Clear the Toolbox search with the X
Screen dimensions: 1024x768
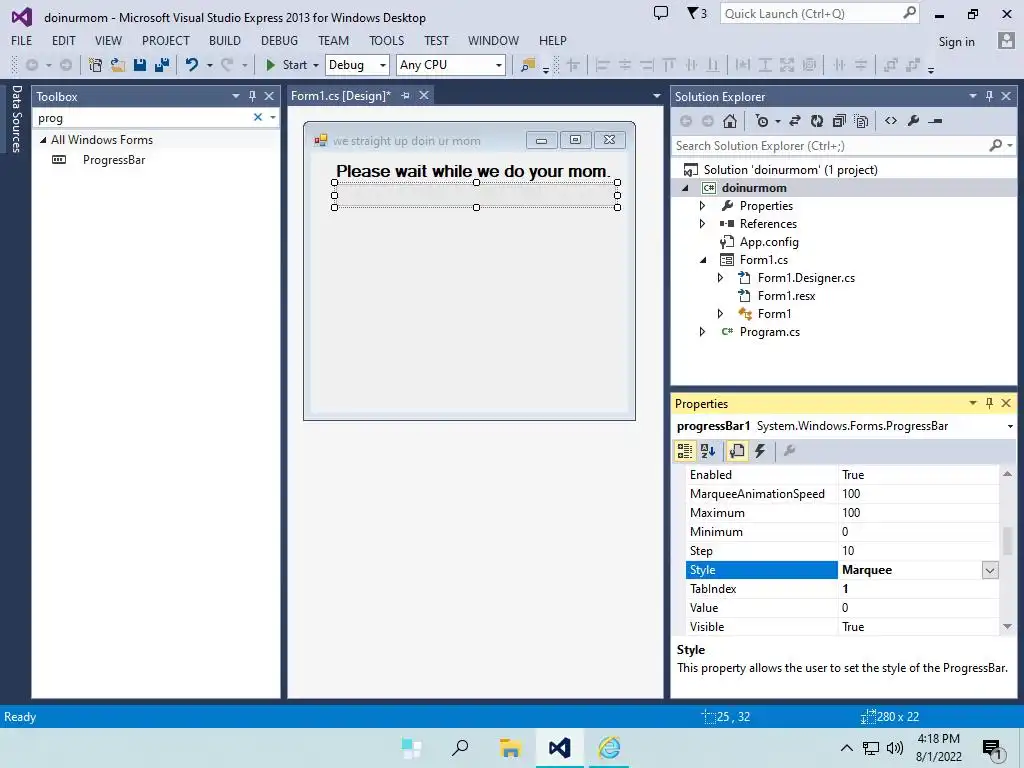[x=257, y=118]
